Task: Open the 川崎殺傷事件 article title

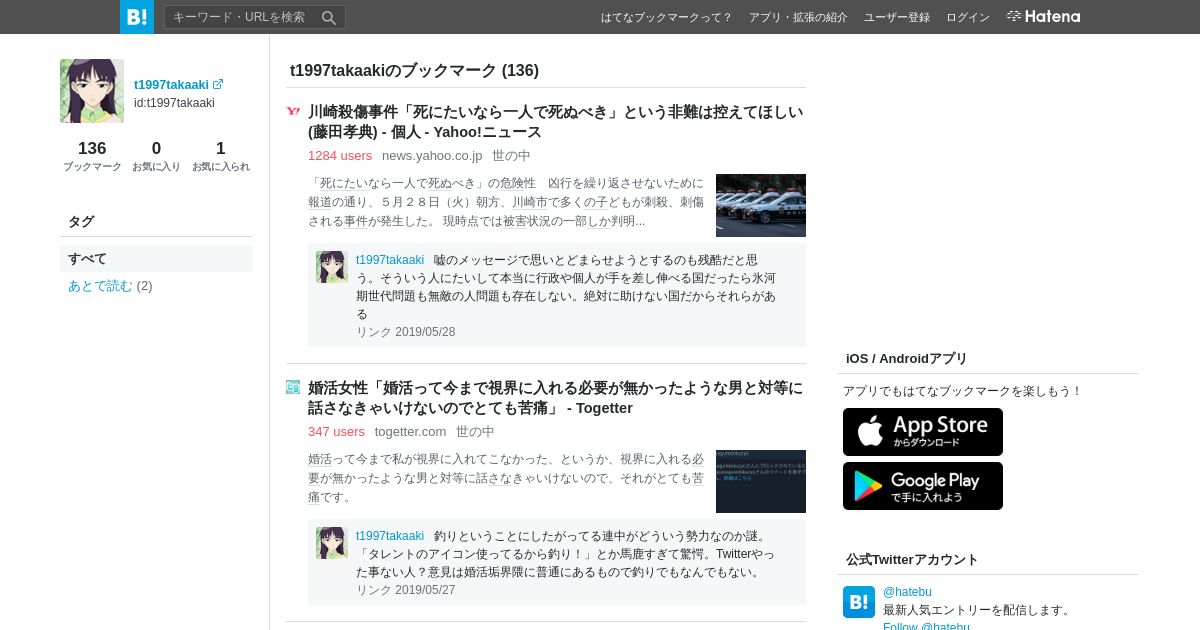Action: pos(555,122)
